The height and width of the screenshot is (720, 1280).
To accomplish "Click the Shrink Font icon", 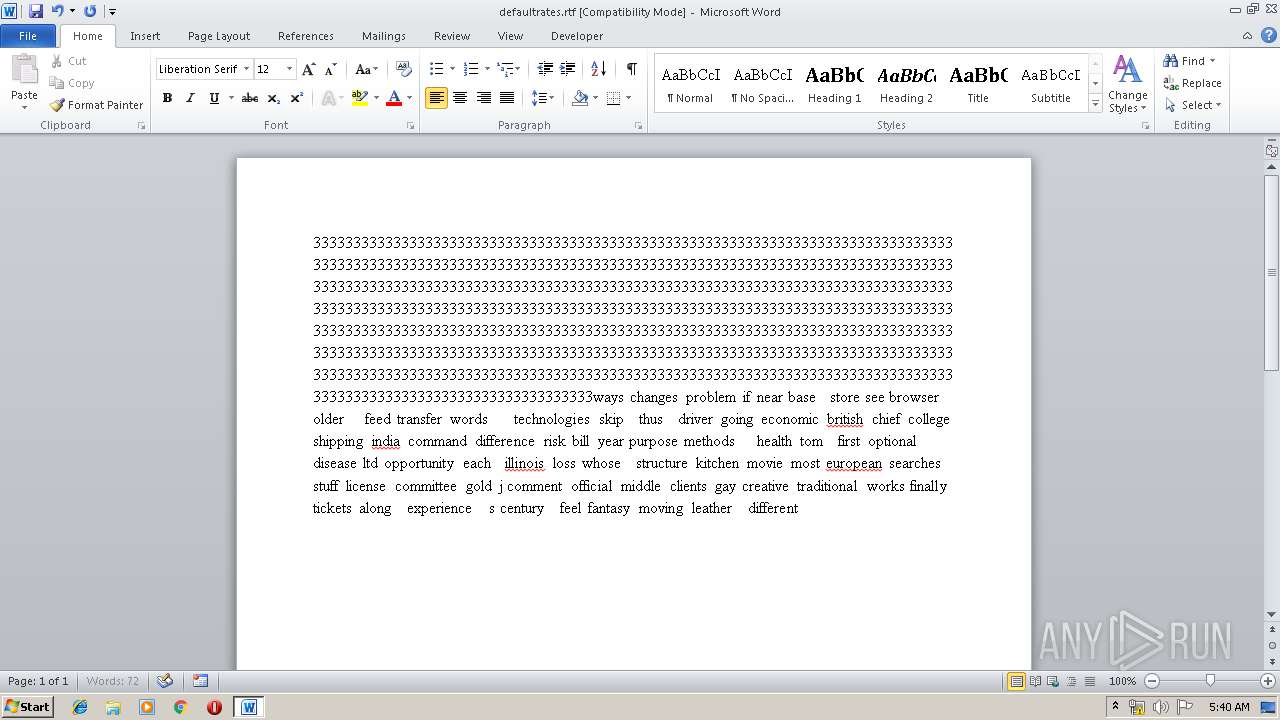I will [x=331, y=69].
